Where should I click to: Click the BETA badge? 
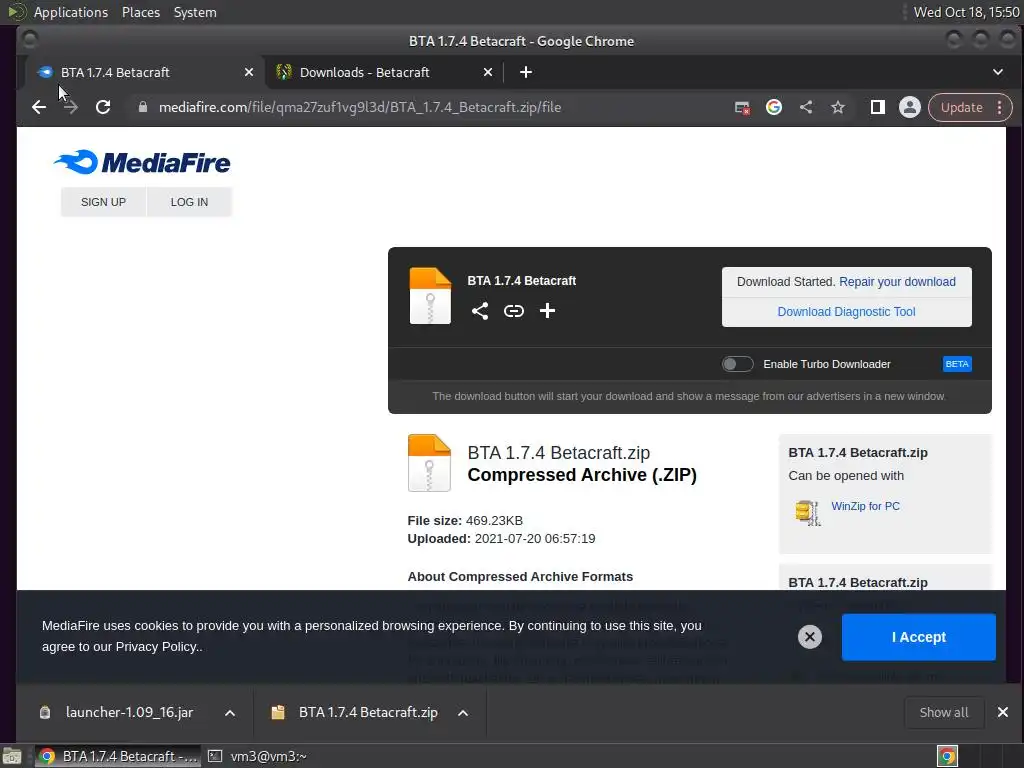click(957, 364)
